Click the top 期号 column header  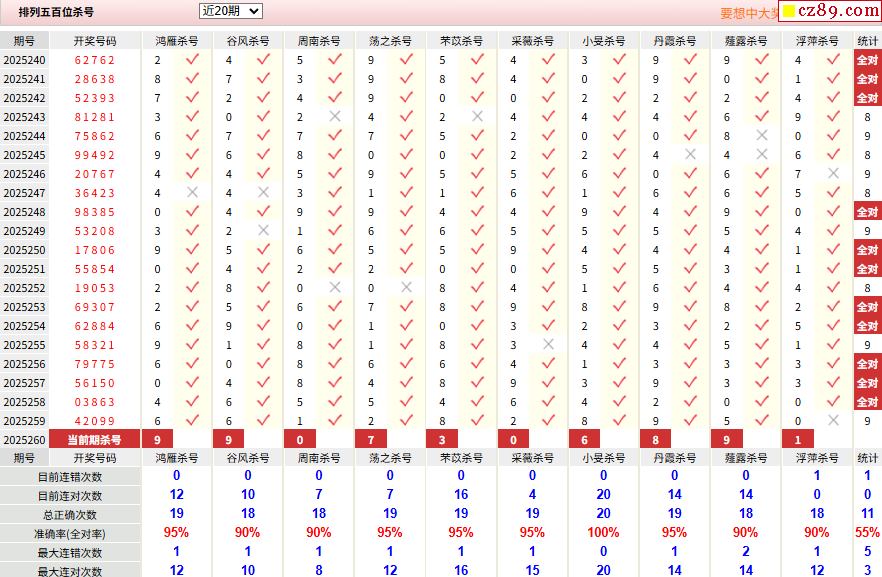click(24, 40)
